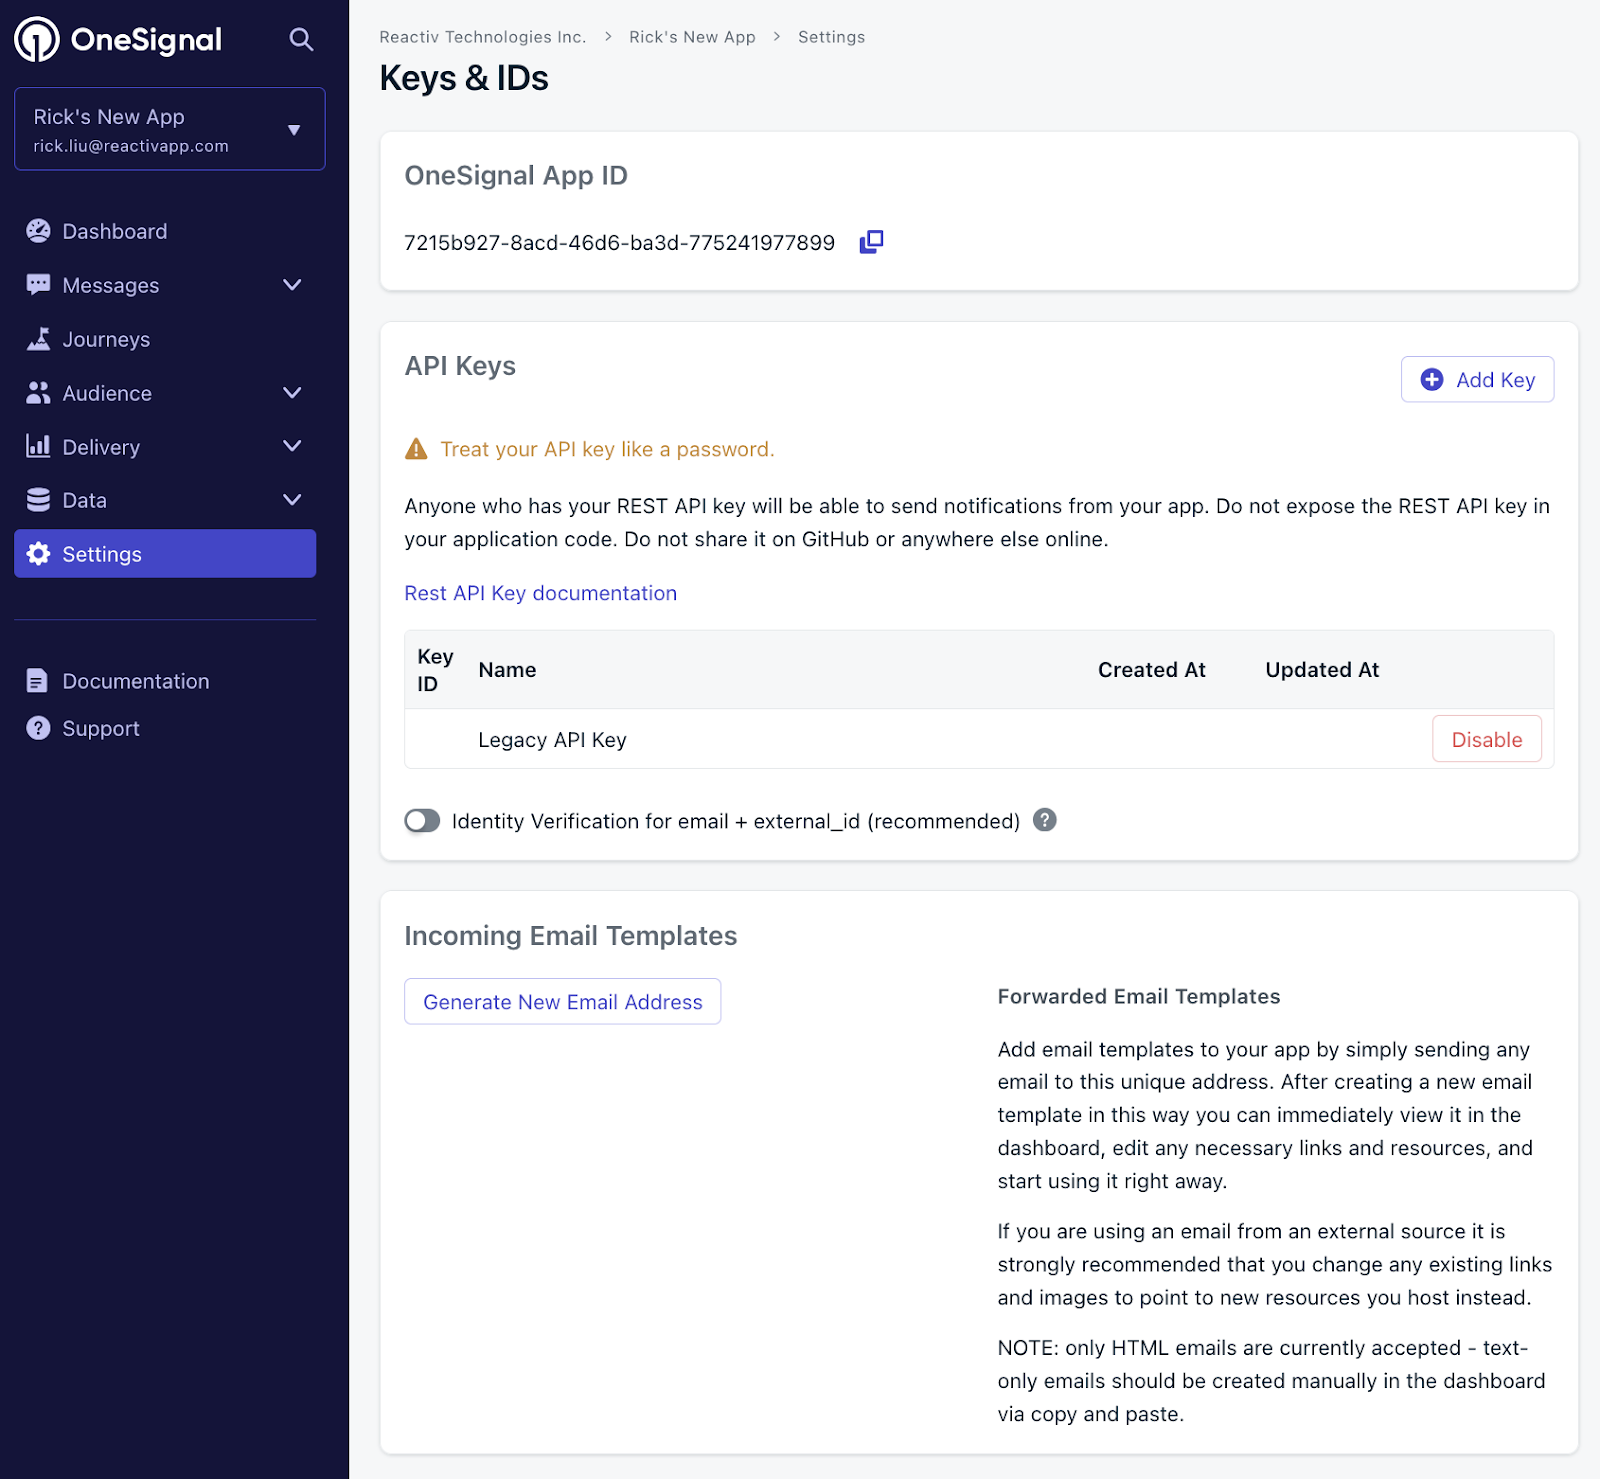Open search with the magnifying glass icon
Viewport: 1600px width, 1479px height.
click(301, 40)
